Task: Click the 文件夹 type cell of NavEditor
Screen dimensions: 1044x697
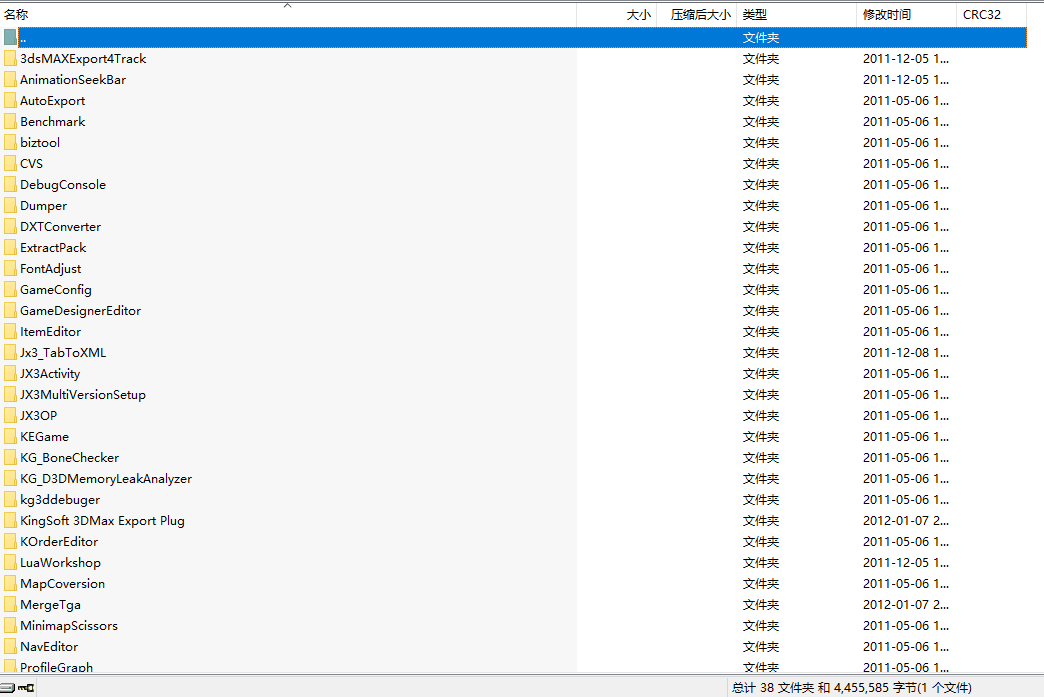Action: 761,646
